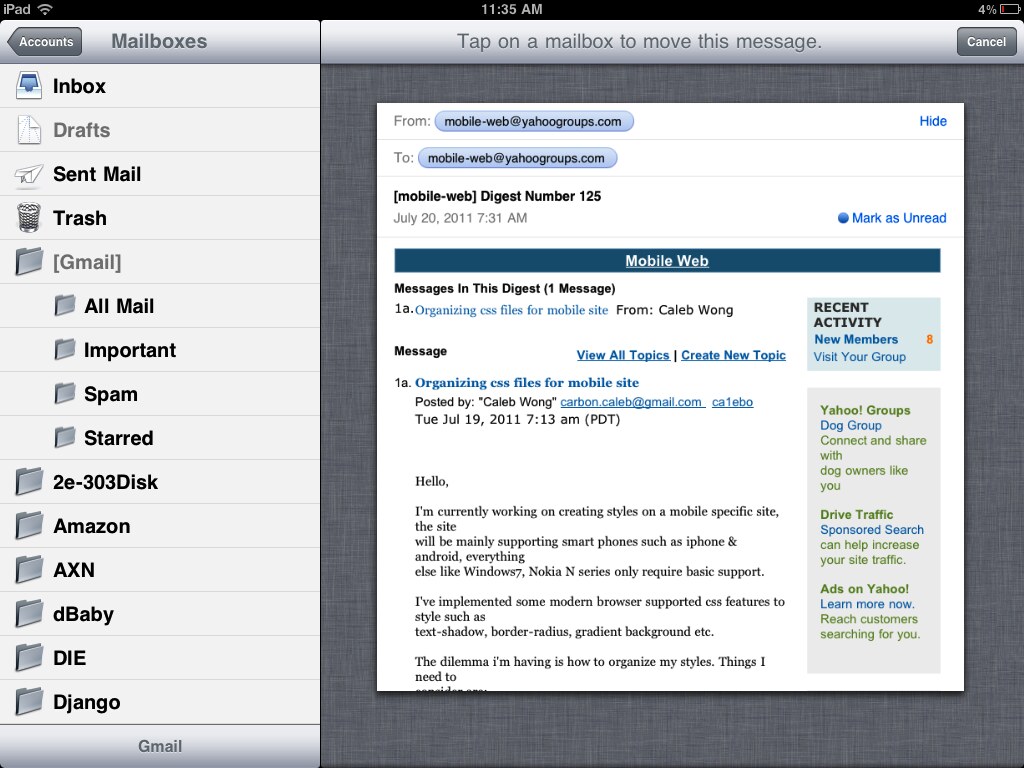Tap the AXN folder icon
The image size is (1024, 768).
point(29,569)
